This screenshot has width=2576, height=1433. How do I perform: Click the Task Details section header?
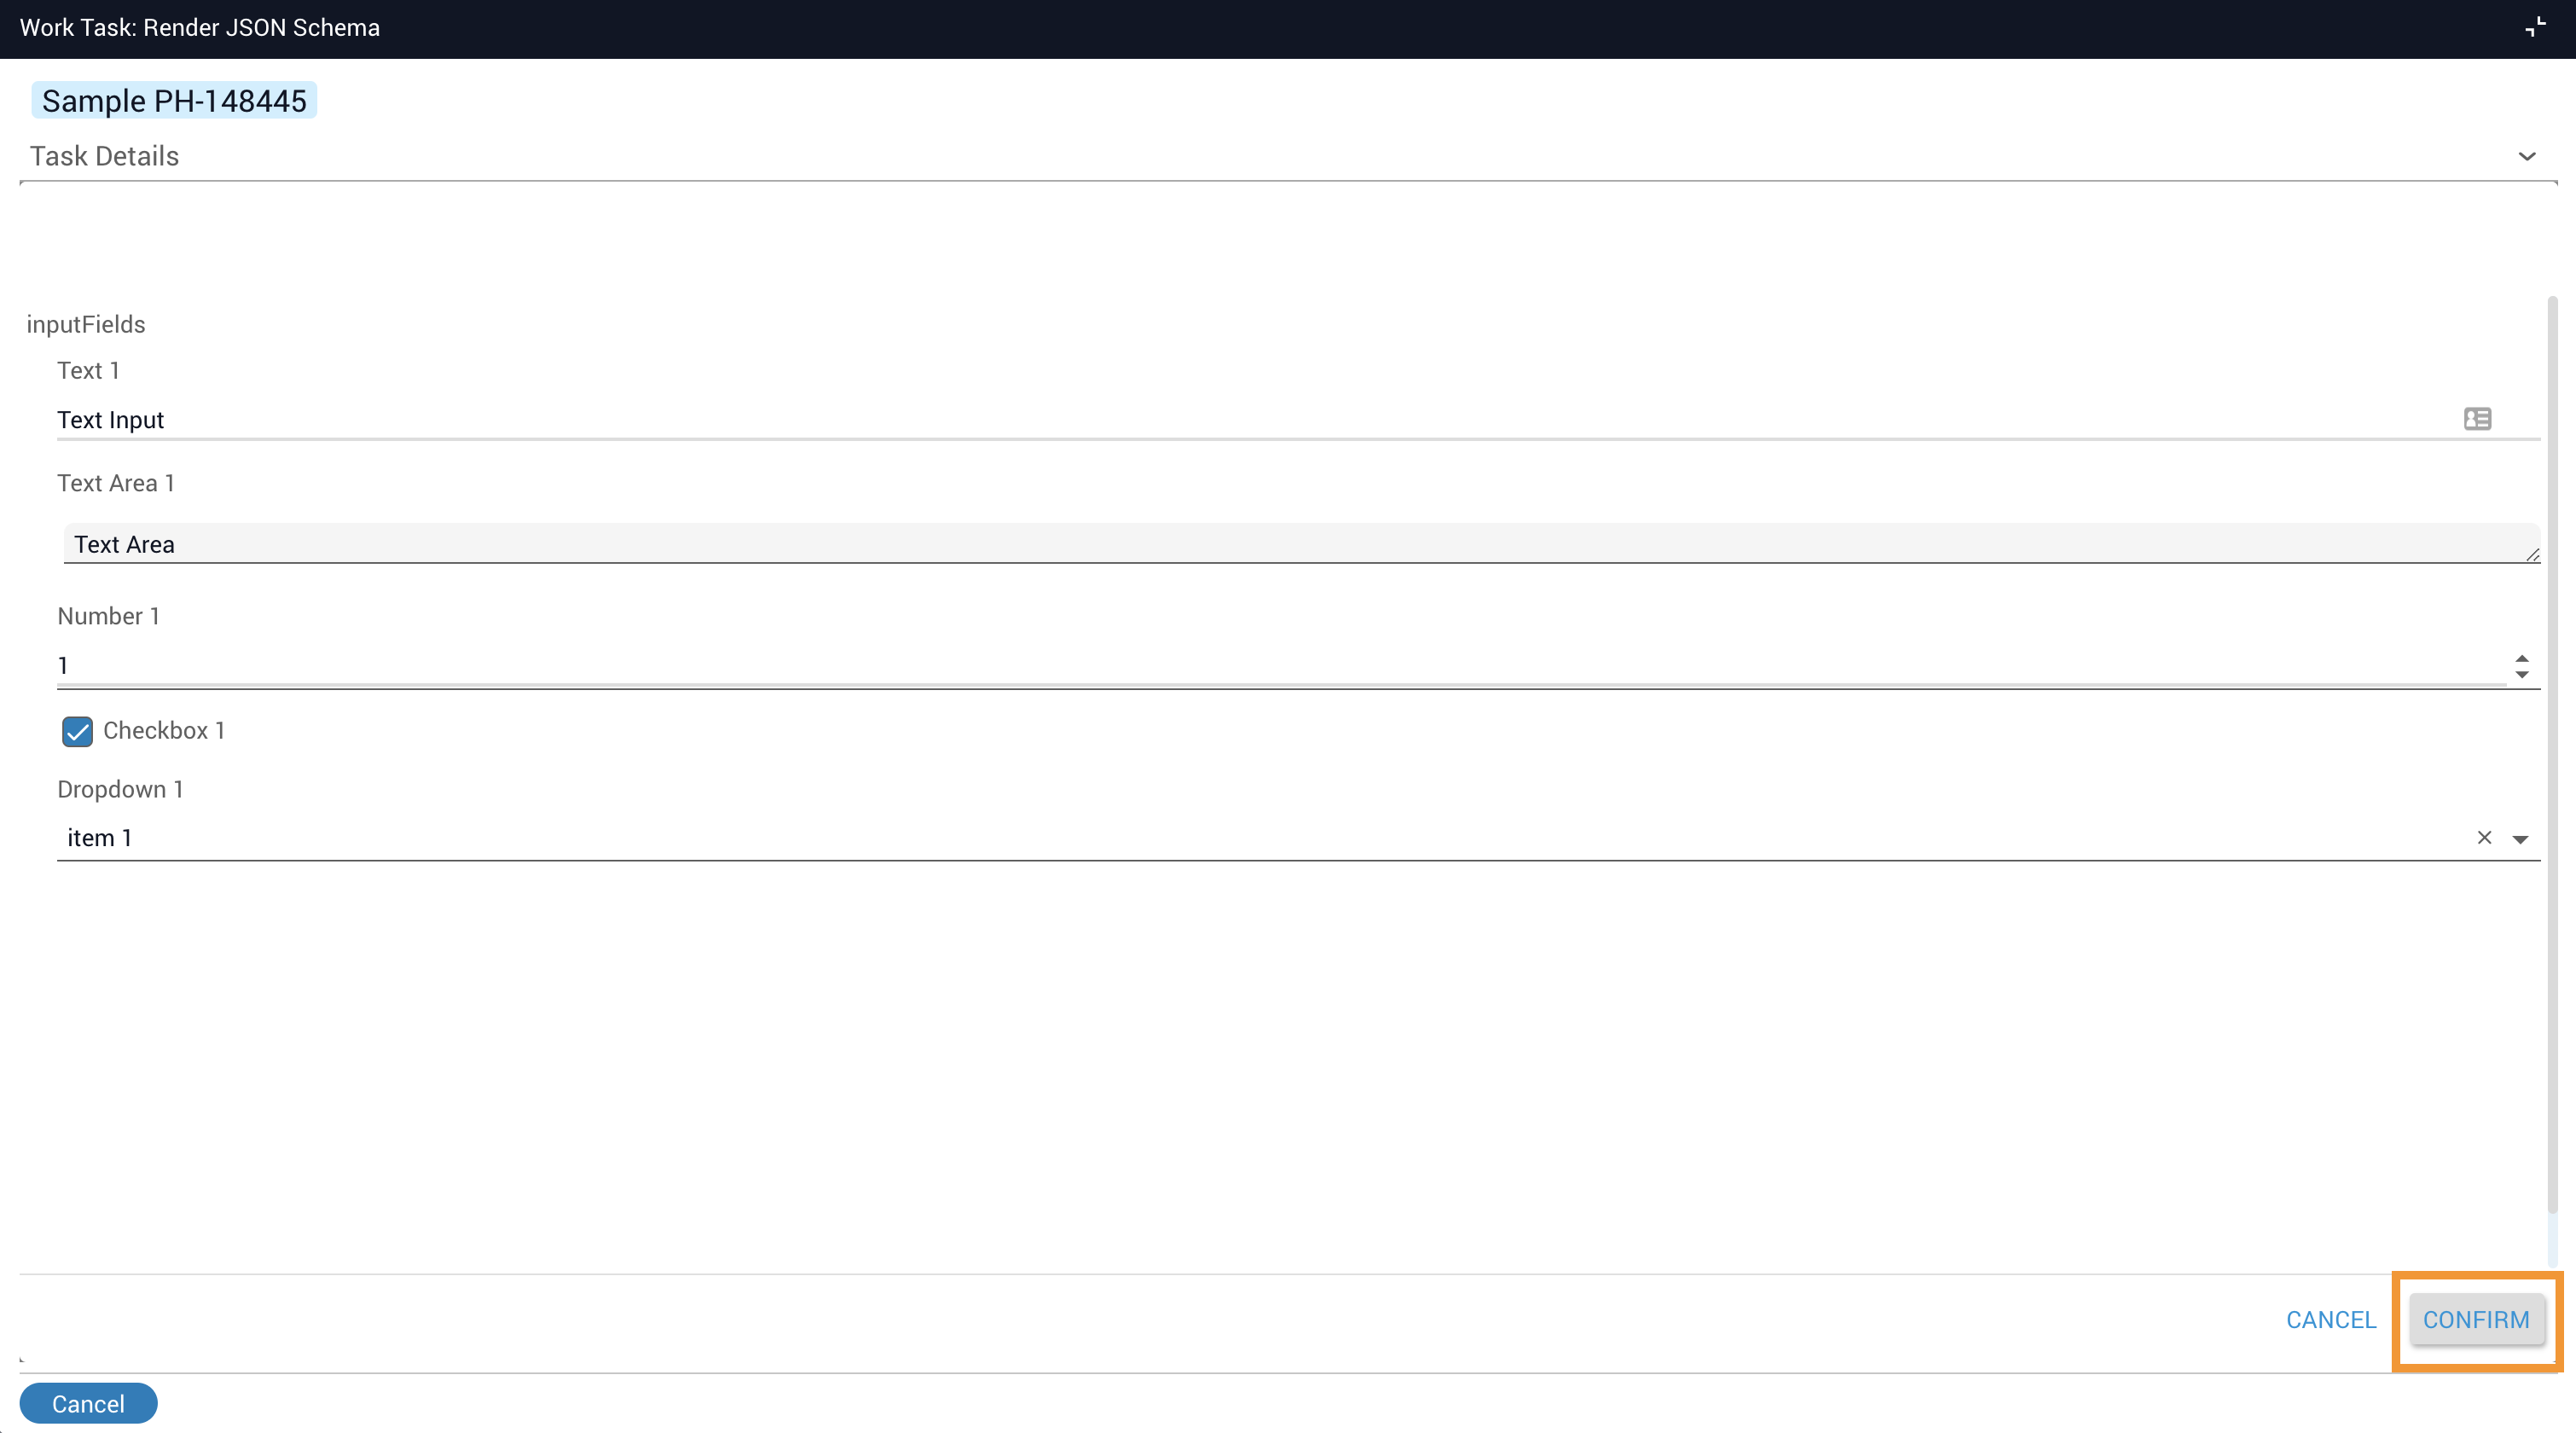(x=105, y=156)
